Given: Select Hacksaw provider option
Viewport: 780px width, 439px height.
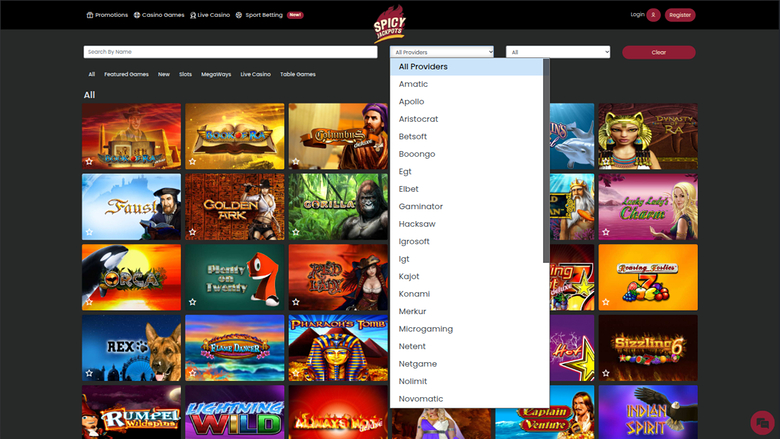Looking at the screenshot, I should click(x=467, y=224).
